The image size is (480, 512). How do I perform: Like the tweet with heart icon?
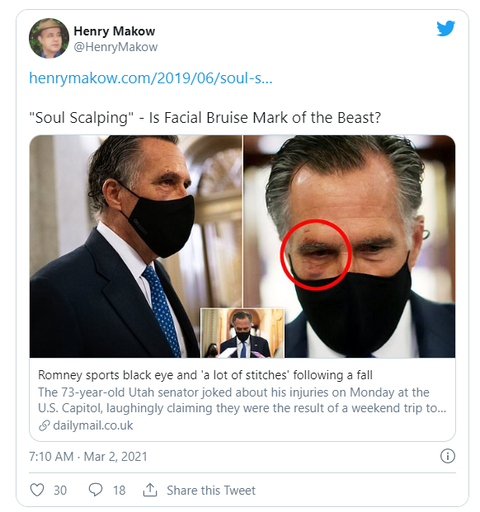37,490
